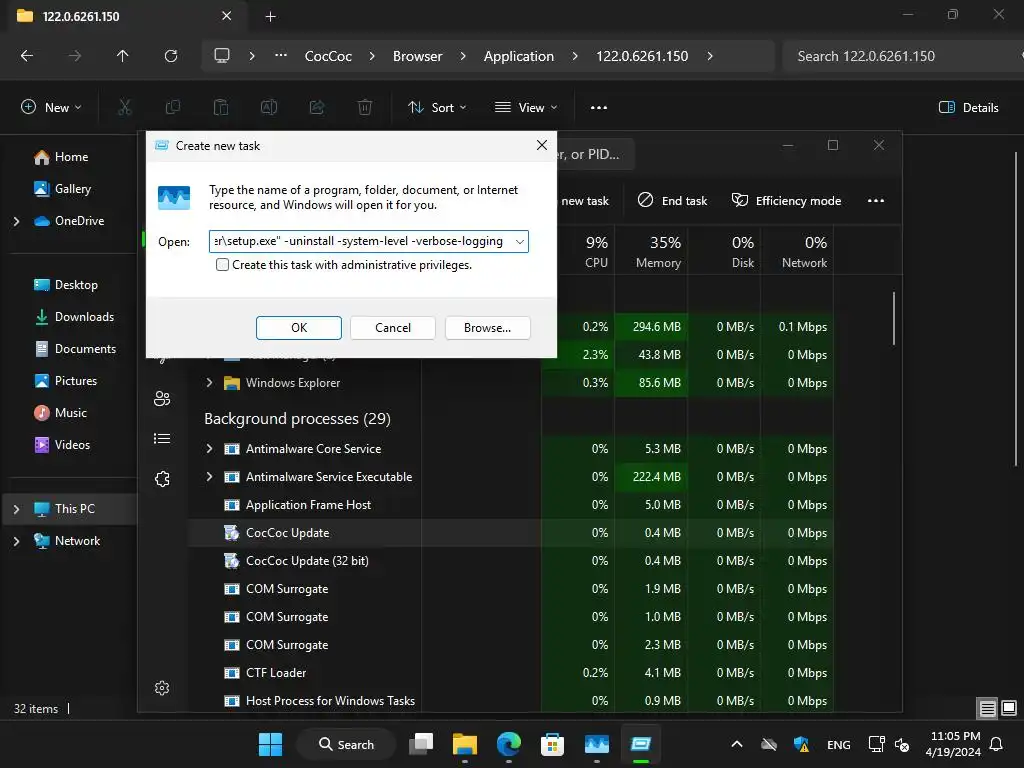Refresh the Explorer folder view
Viewport: 1024px width, 768px height.
pos(171,56)
